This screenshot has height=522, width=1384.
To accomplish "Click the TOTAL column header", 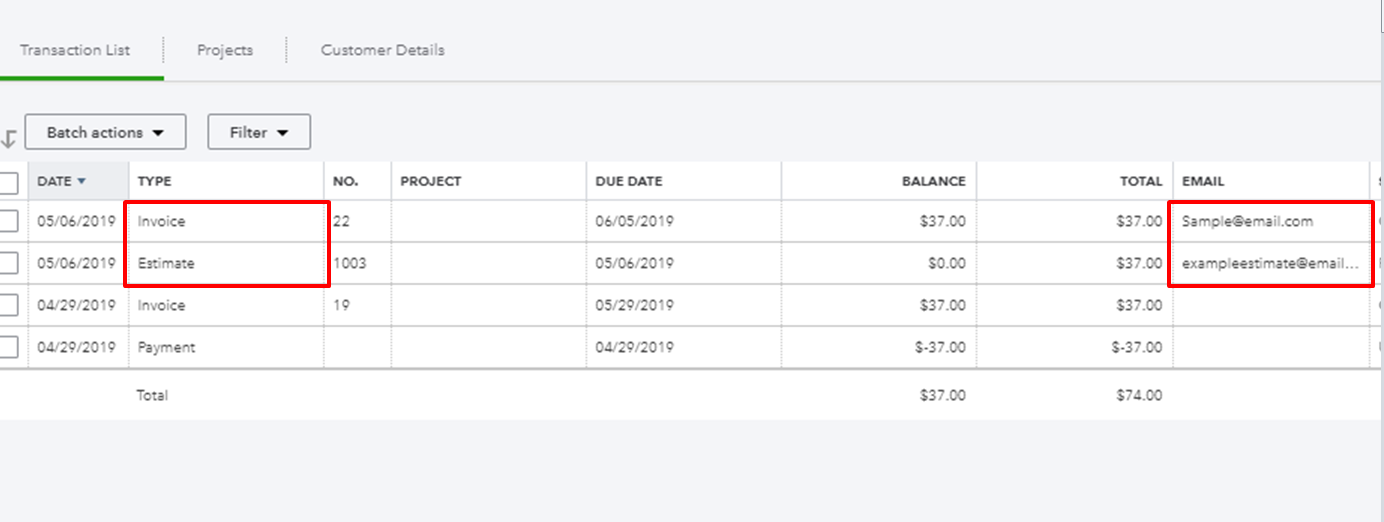I will 1140,182.
